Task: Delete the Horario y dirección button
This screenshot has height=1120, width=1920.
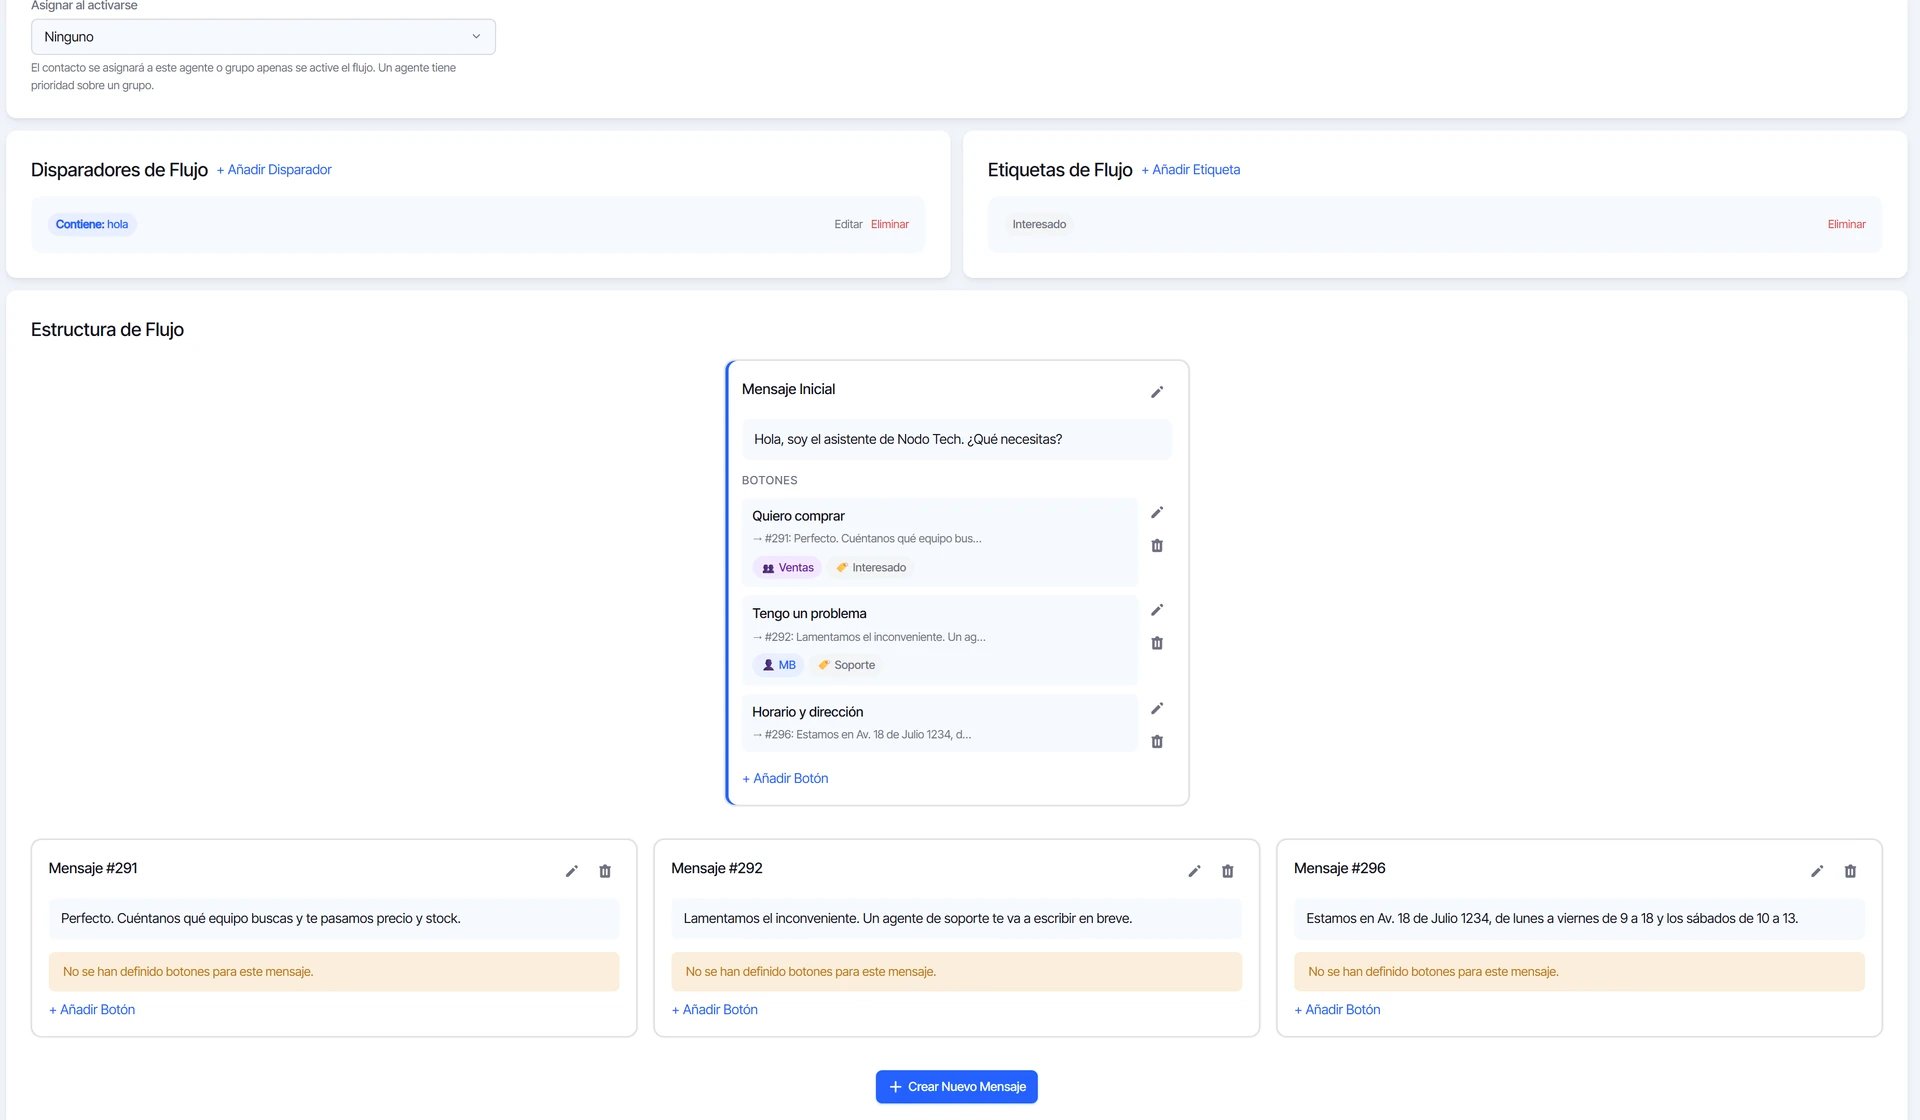Action: tap(1157, 742)
